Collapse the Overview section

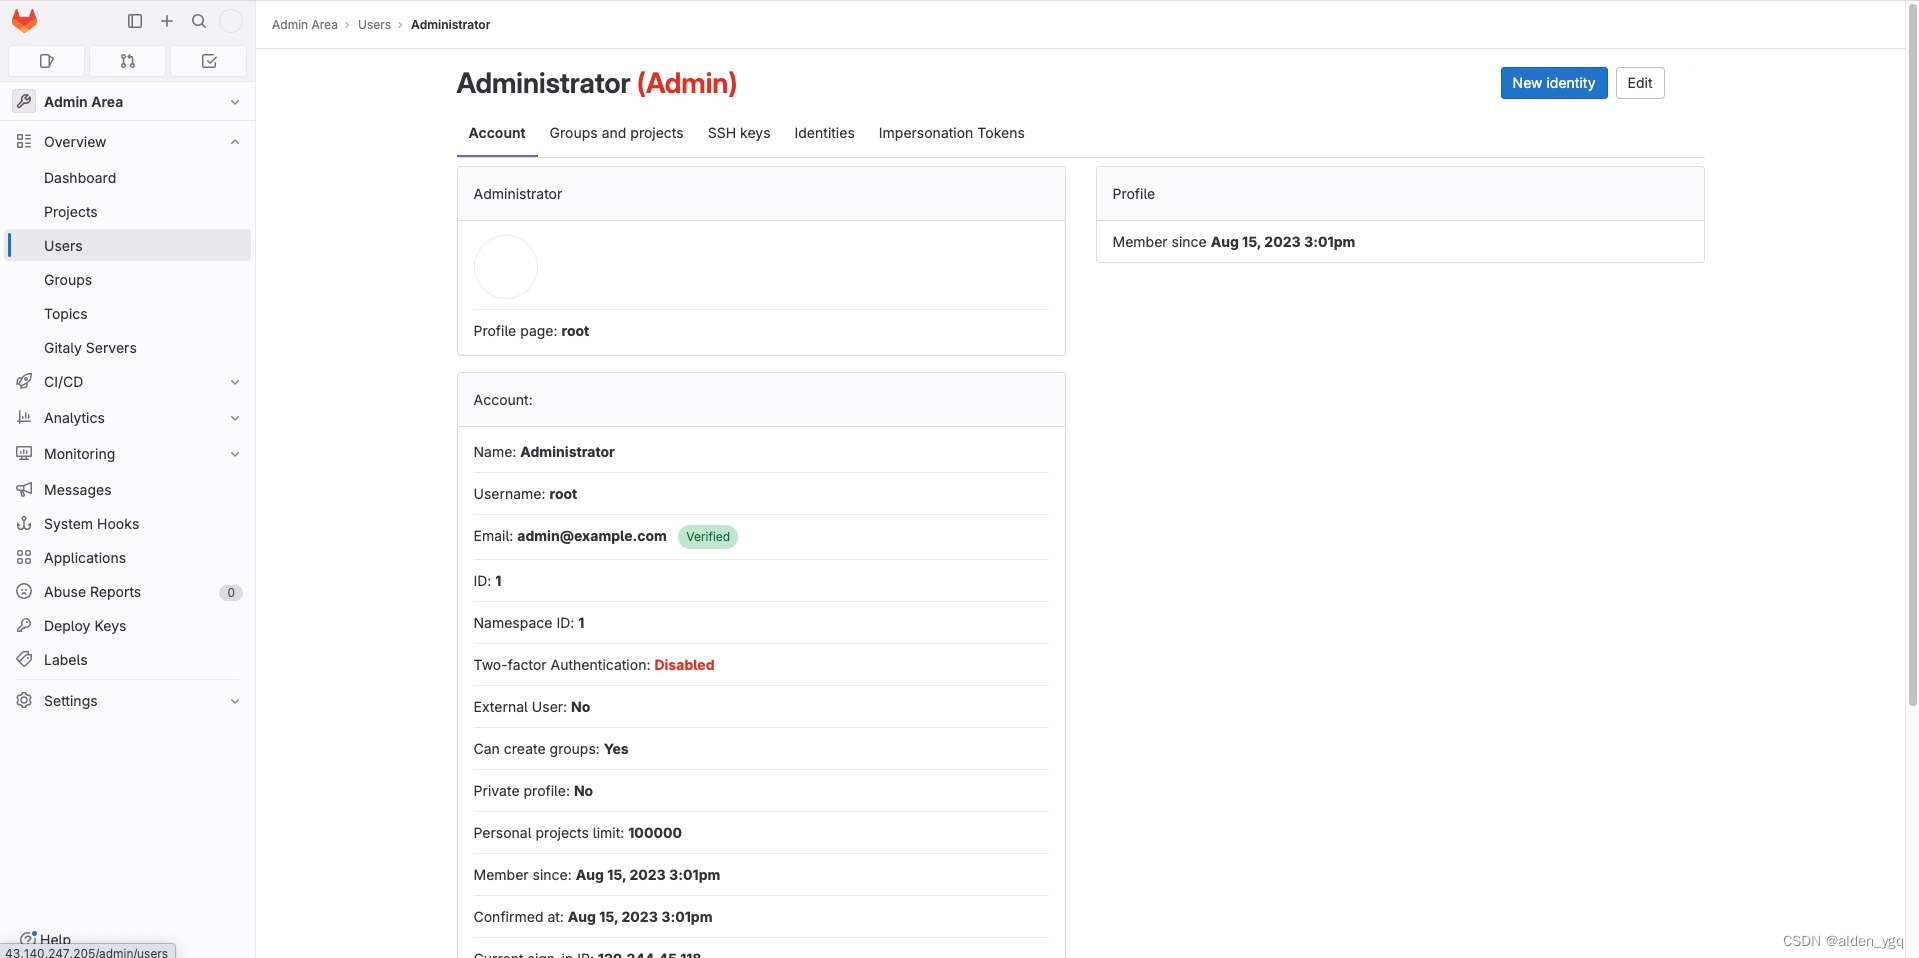[x=234, y=141]
